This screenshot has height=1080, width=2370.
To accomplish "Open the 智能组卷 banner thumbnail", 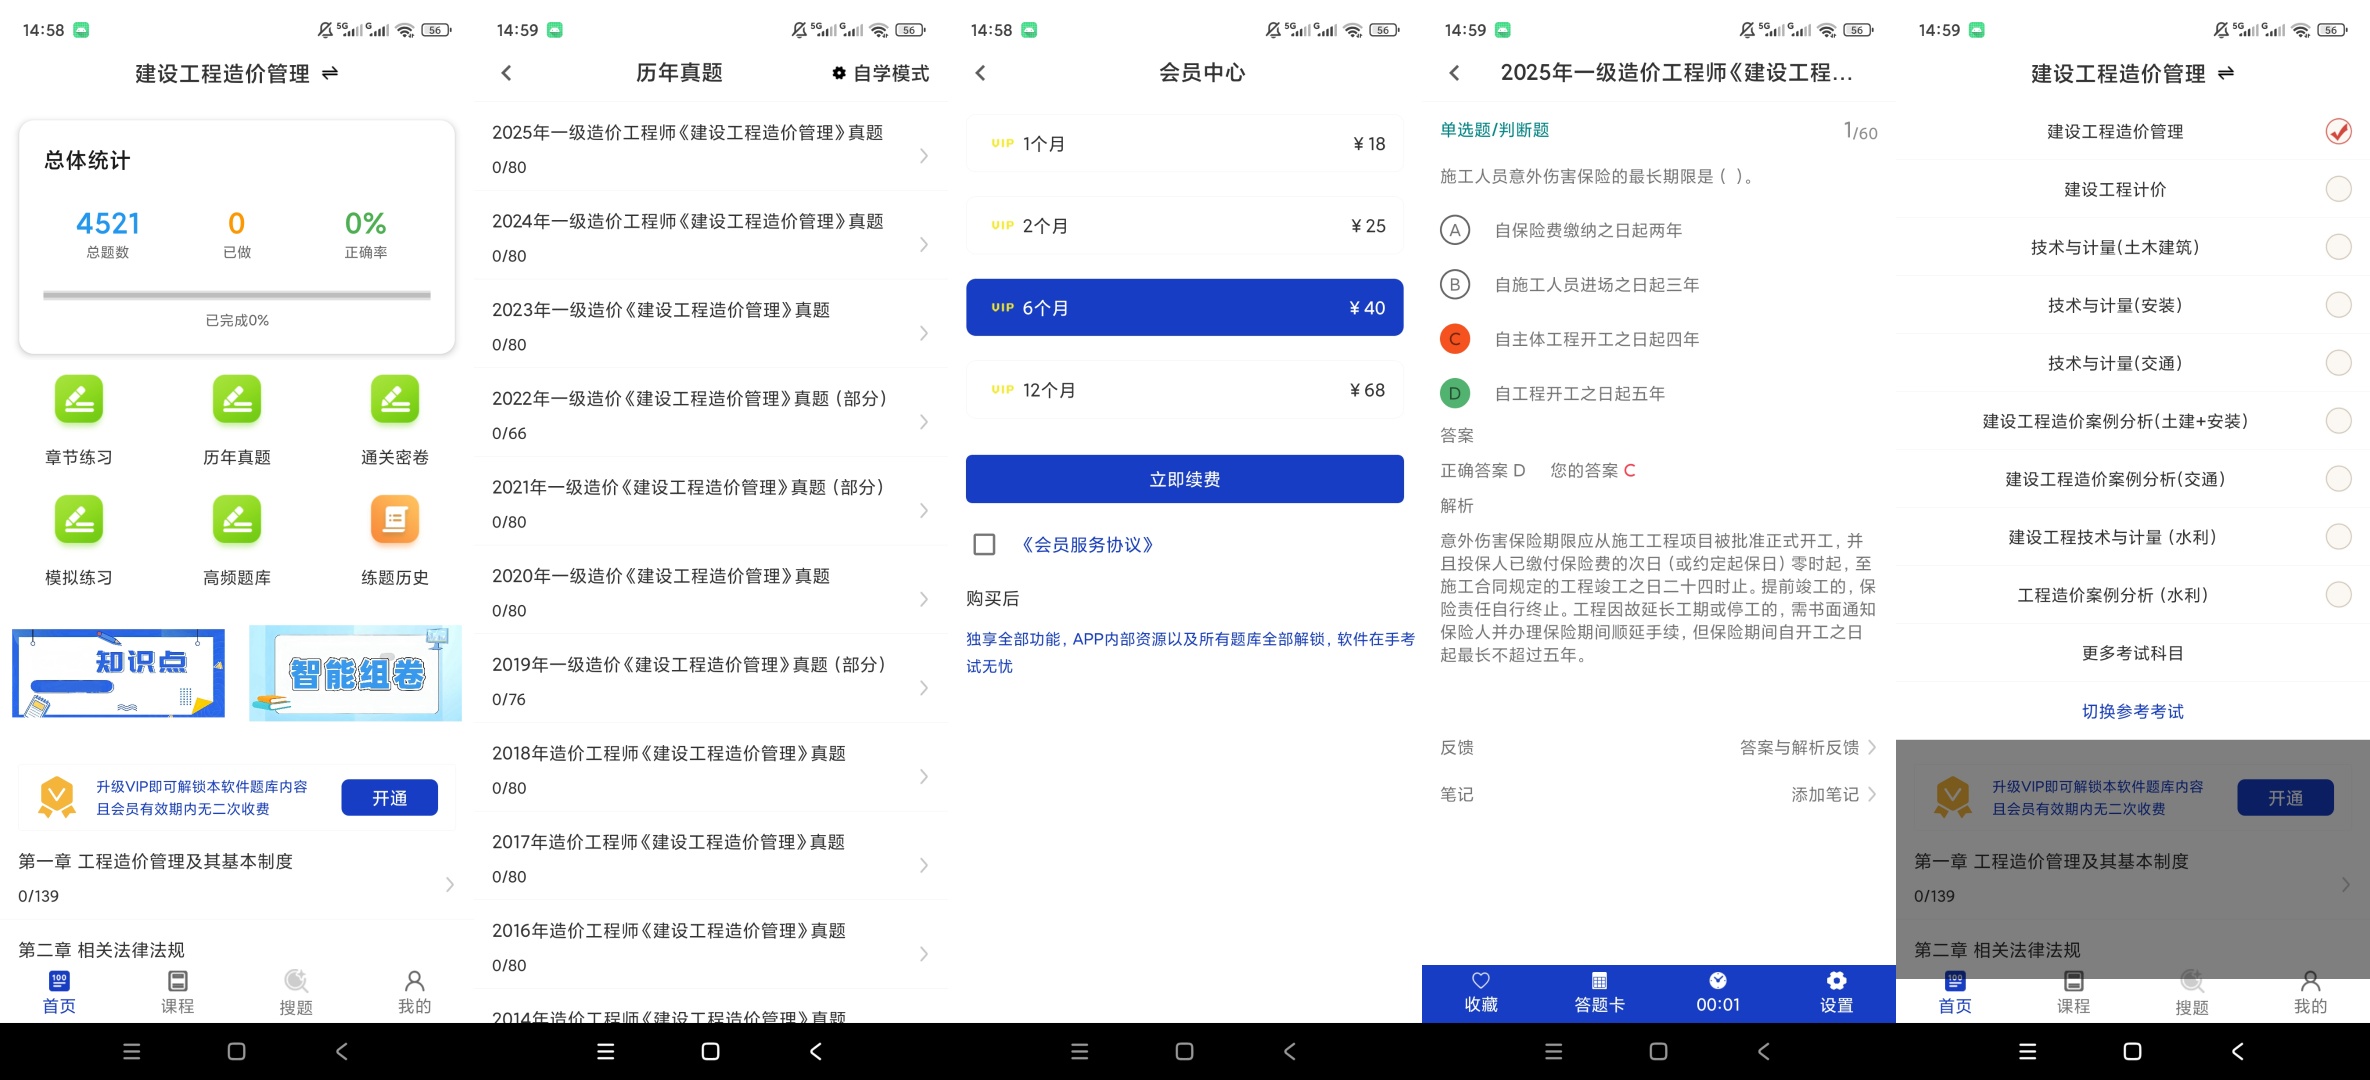I will [355, 673].
